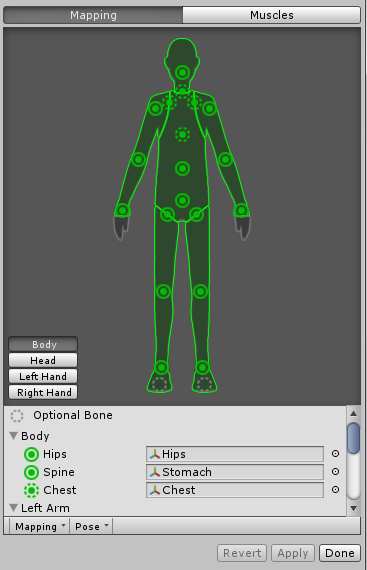Screen dimensions: 367x570
Task: Select the hips bone circle on avatar
Action: [182, 200]
